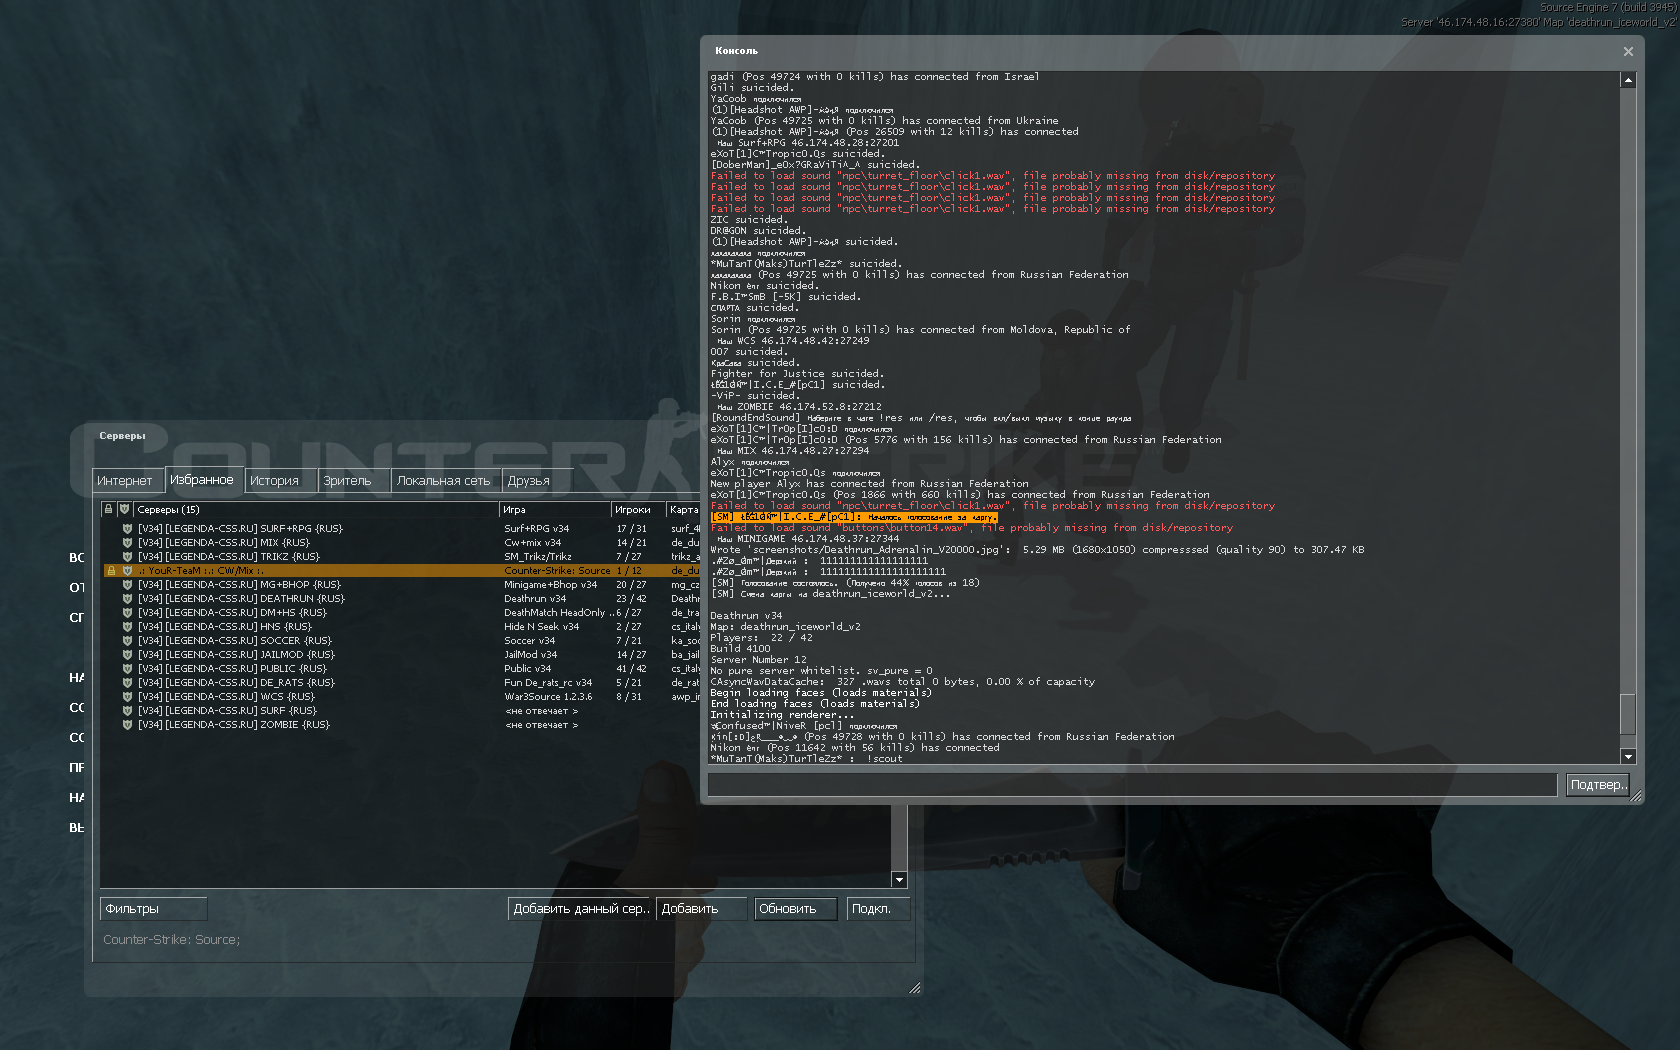This screenshot has width=1680, height=1050.
Task: Click the shield icon of PUBLIC server
Action: (x=127, y=668)
